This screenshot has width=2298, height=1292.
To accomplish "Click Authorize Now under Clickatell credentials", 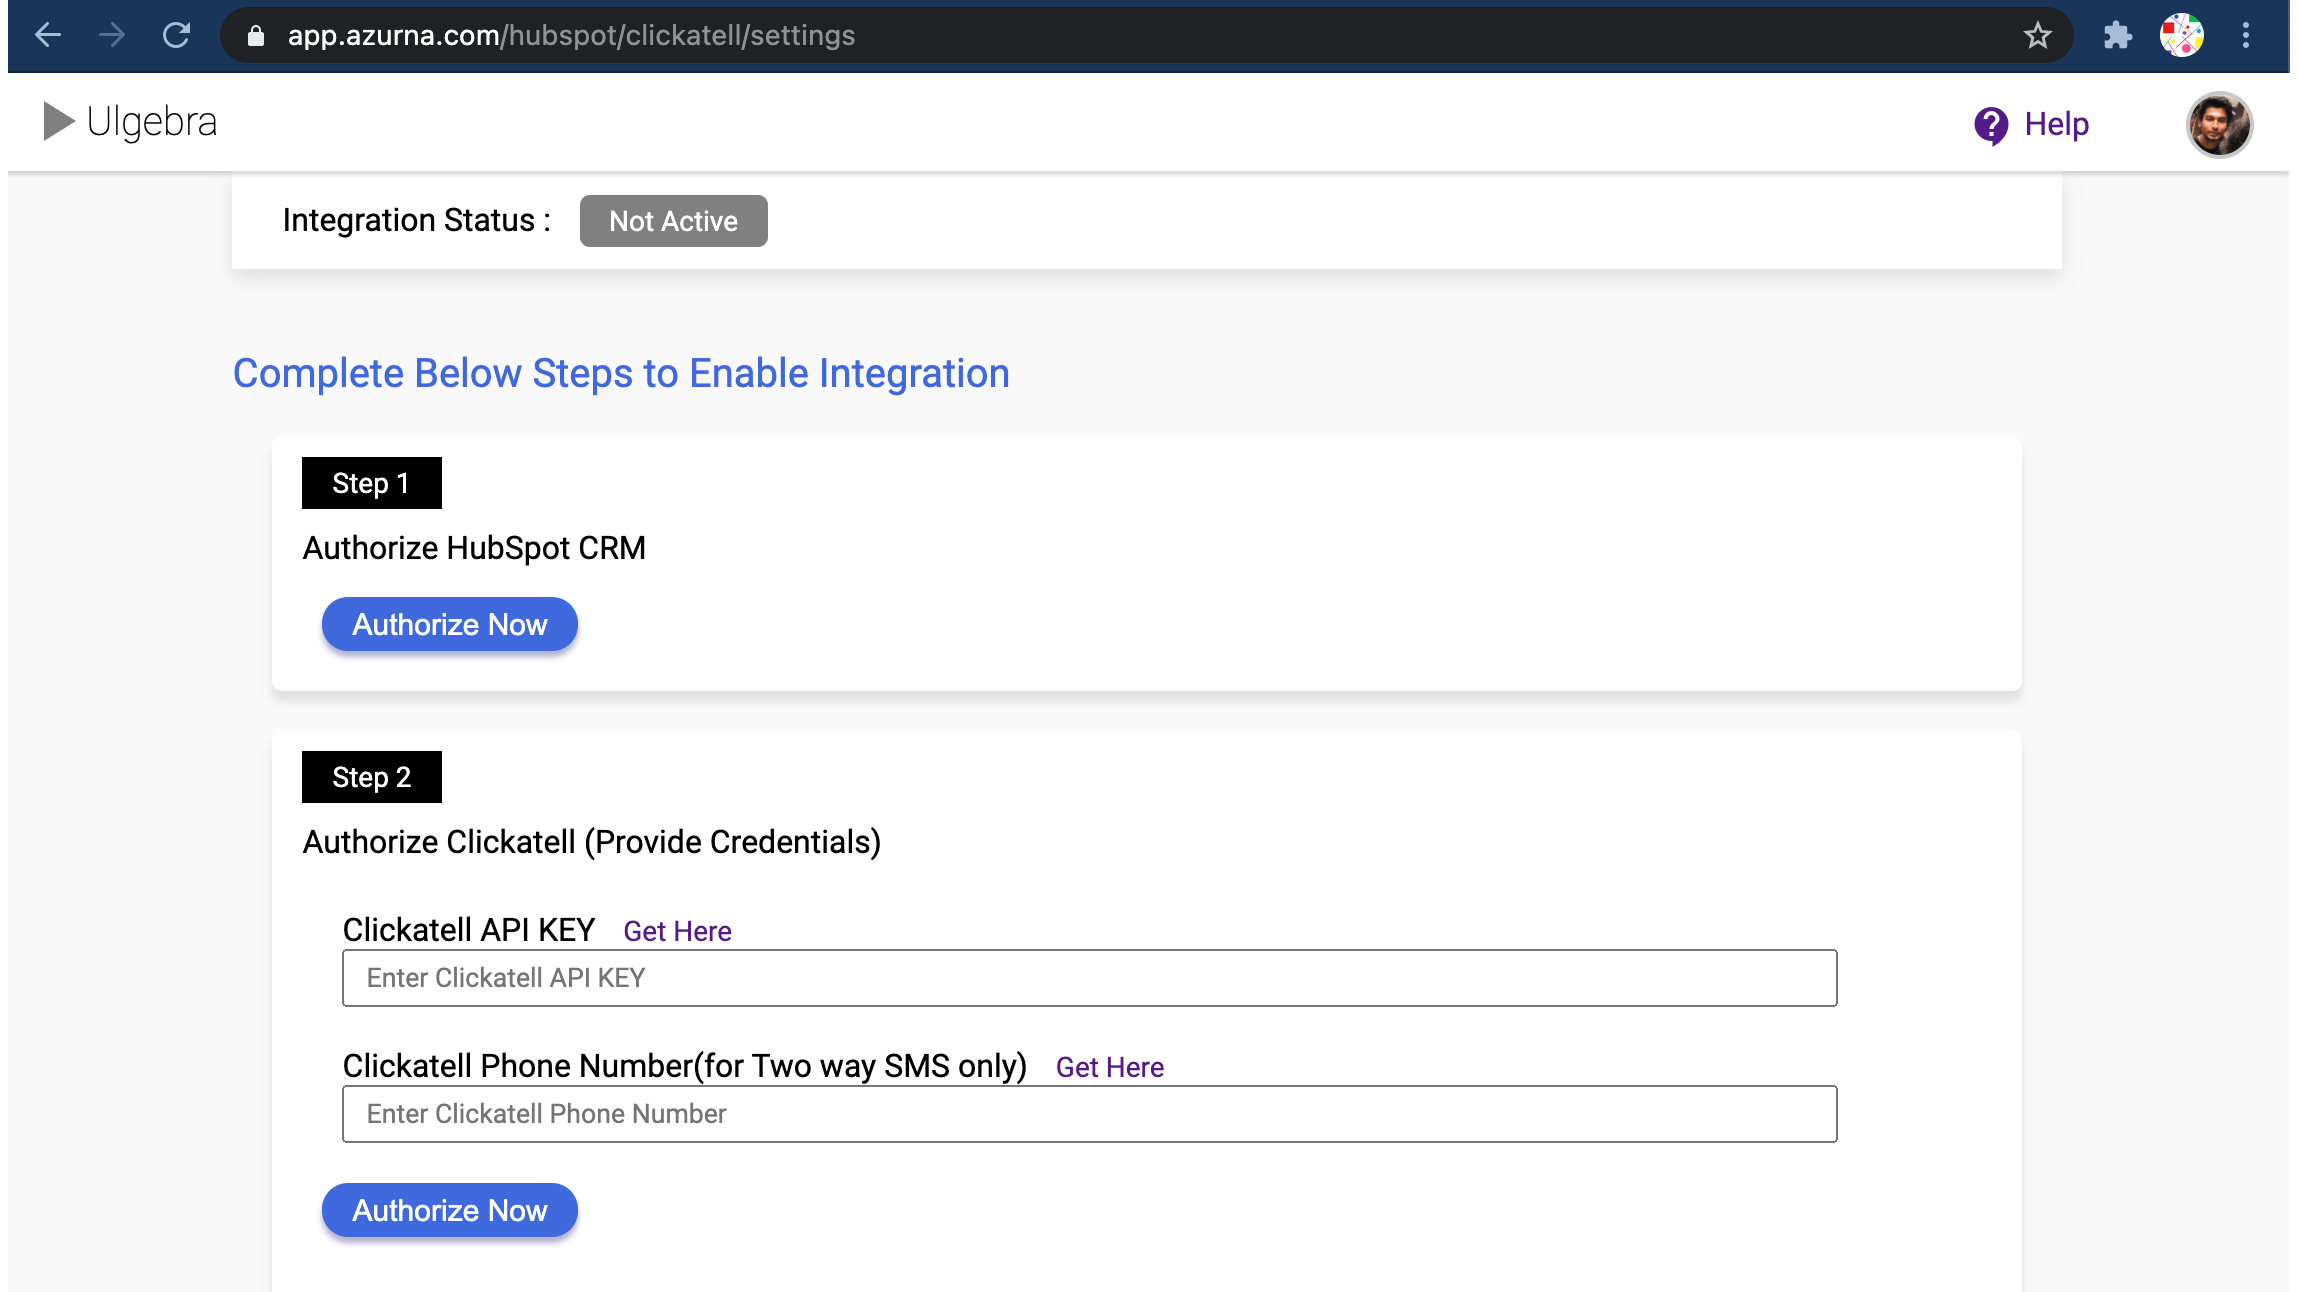I will tap(449, 1211).
